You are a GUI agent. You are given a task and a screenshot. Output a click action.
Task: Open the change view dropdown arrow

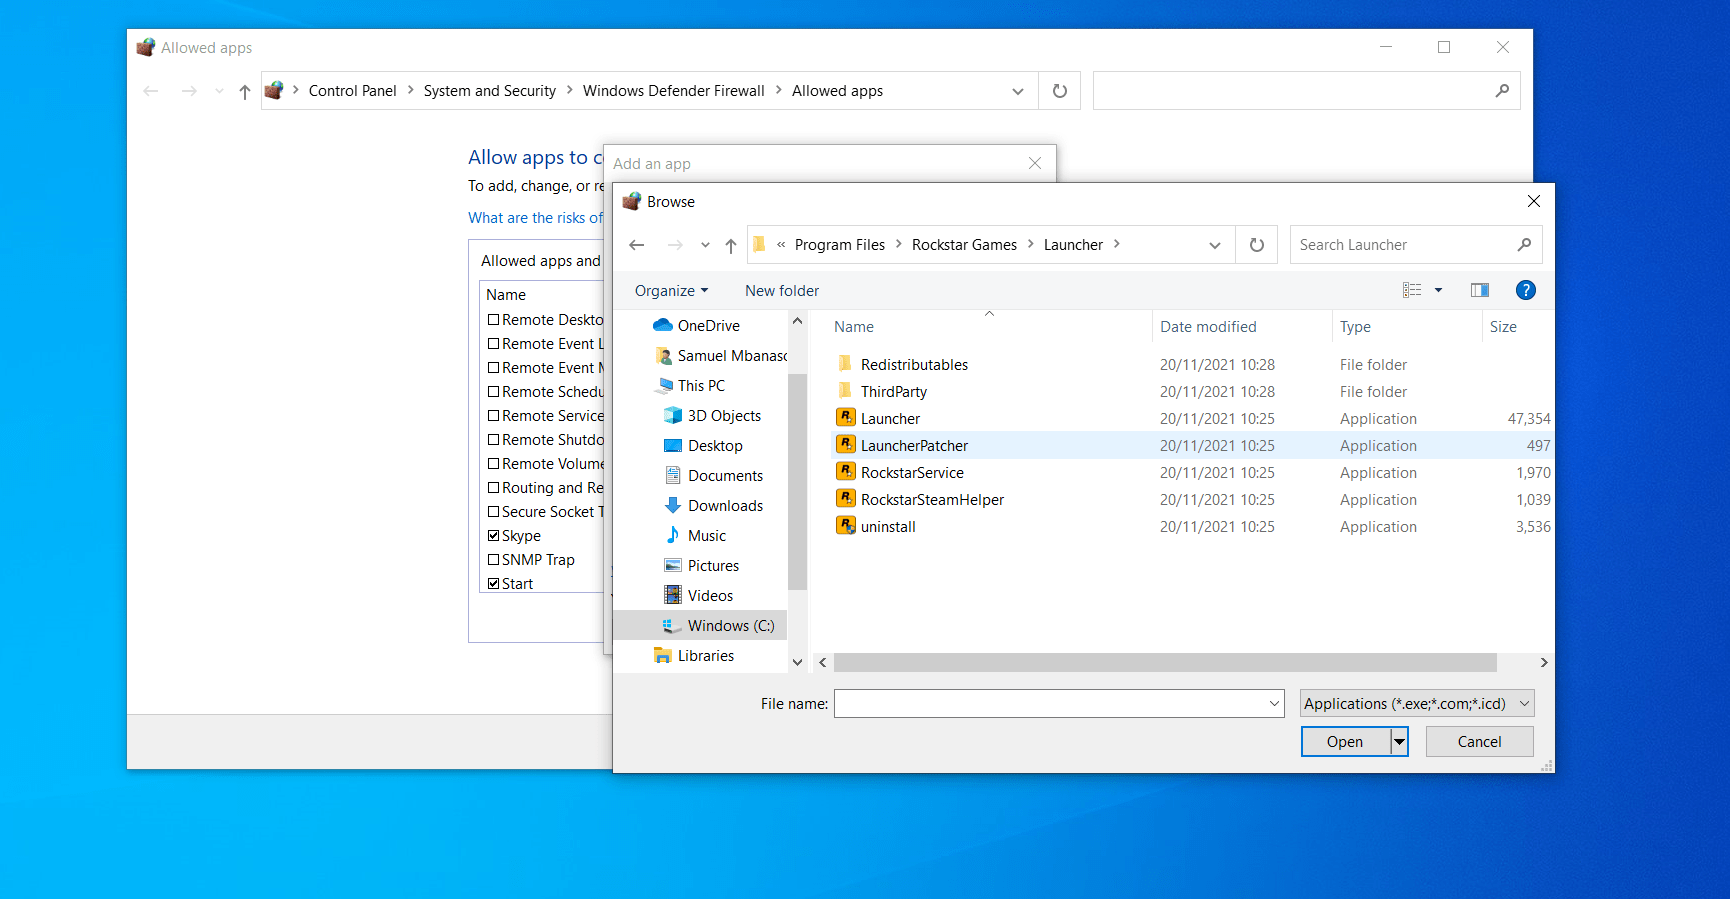click(1438, 290)
